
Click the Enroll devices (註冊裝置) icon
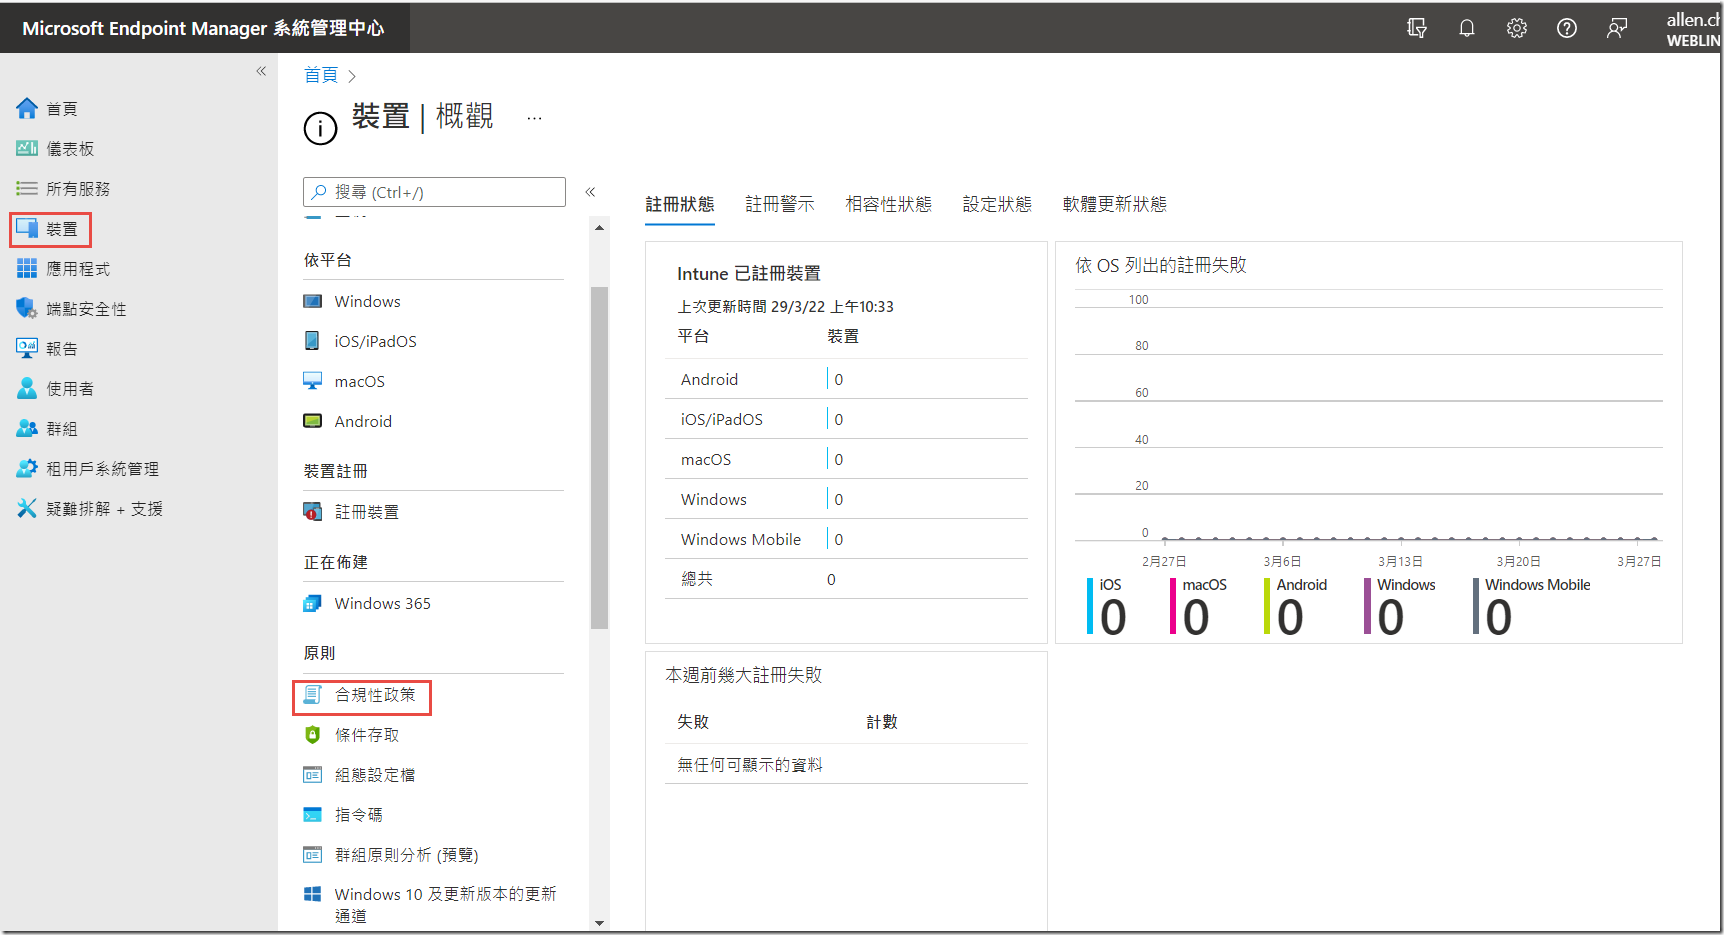coord(313,512)
